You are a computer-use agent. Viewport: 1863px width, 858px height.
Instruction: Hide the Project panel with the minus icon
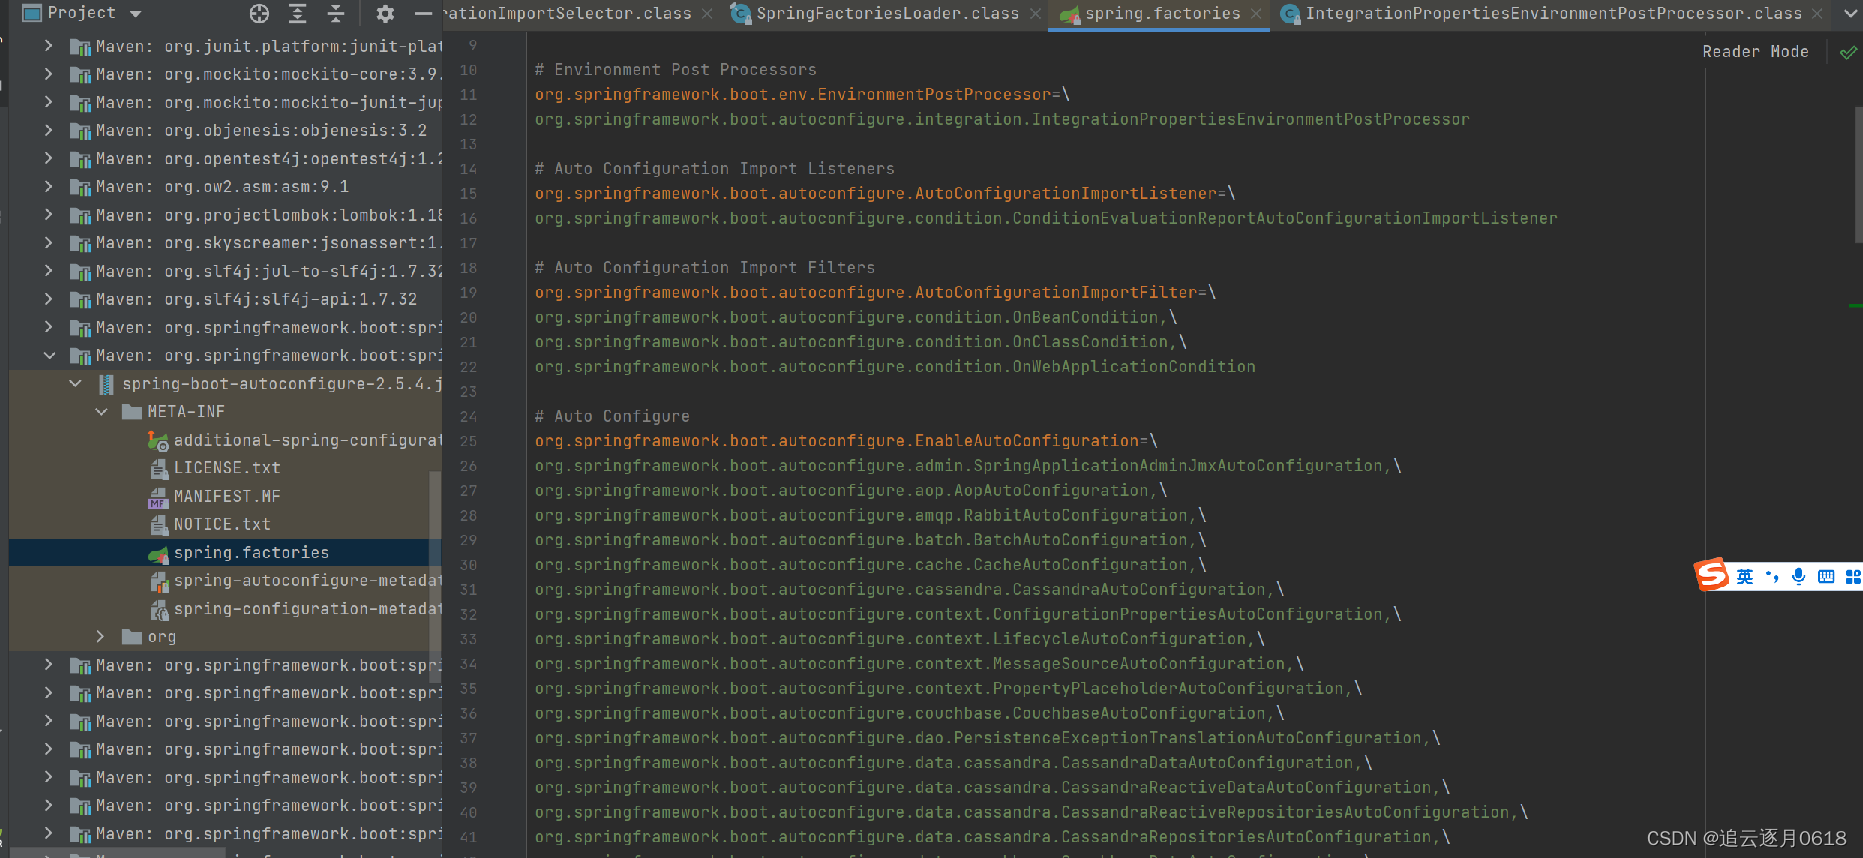424,14
